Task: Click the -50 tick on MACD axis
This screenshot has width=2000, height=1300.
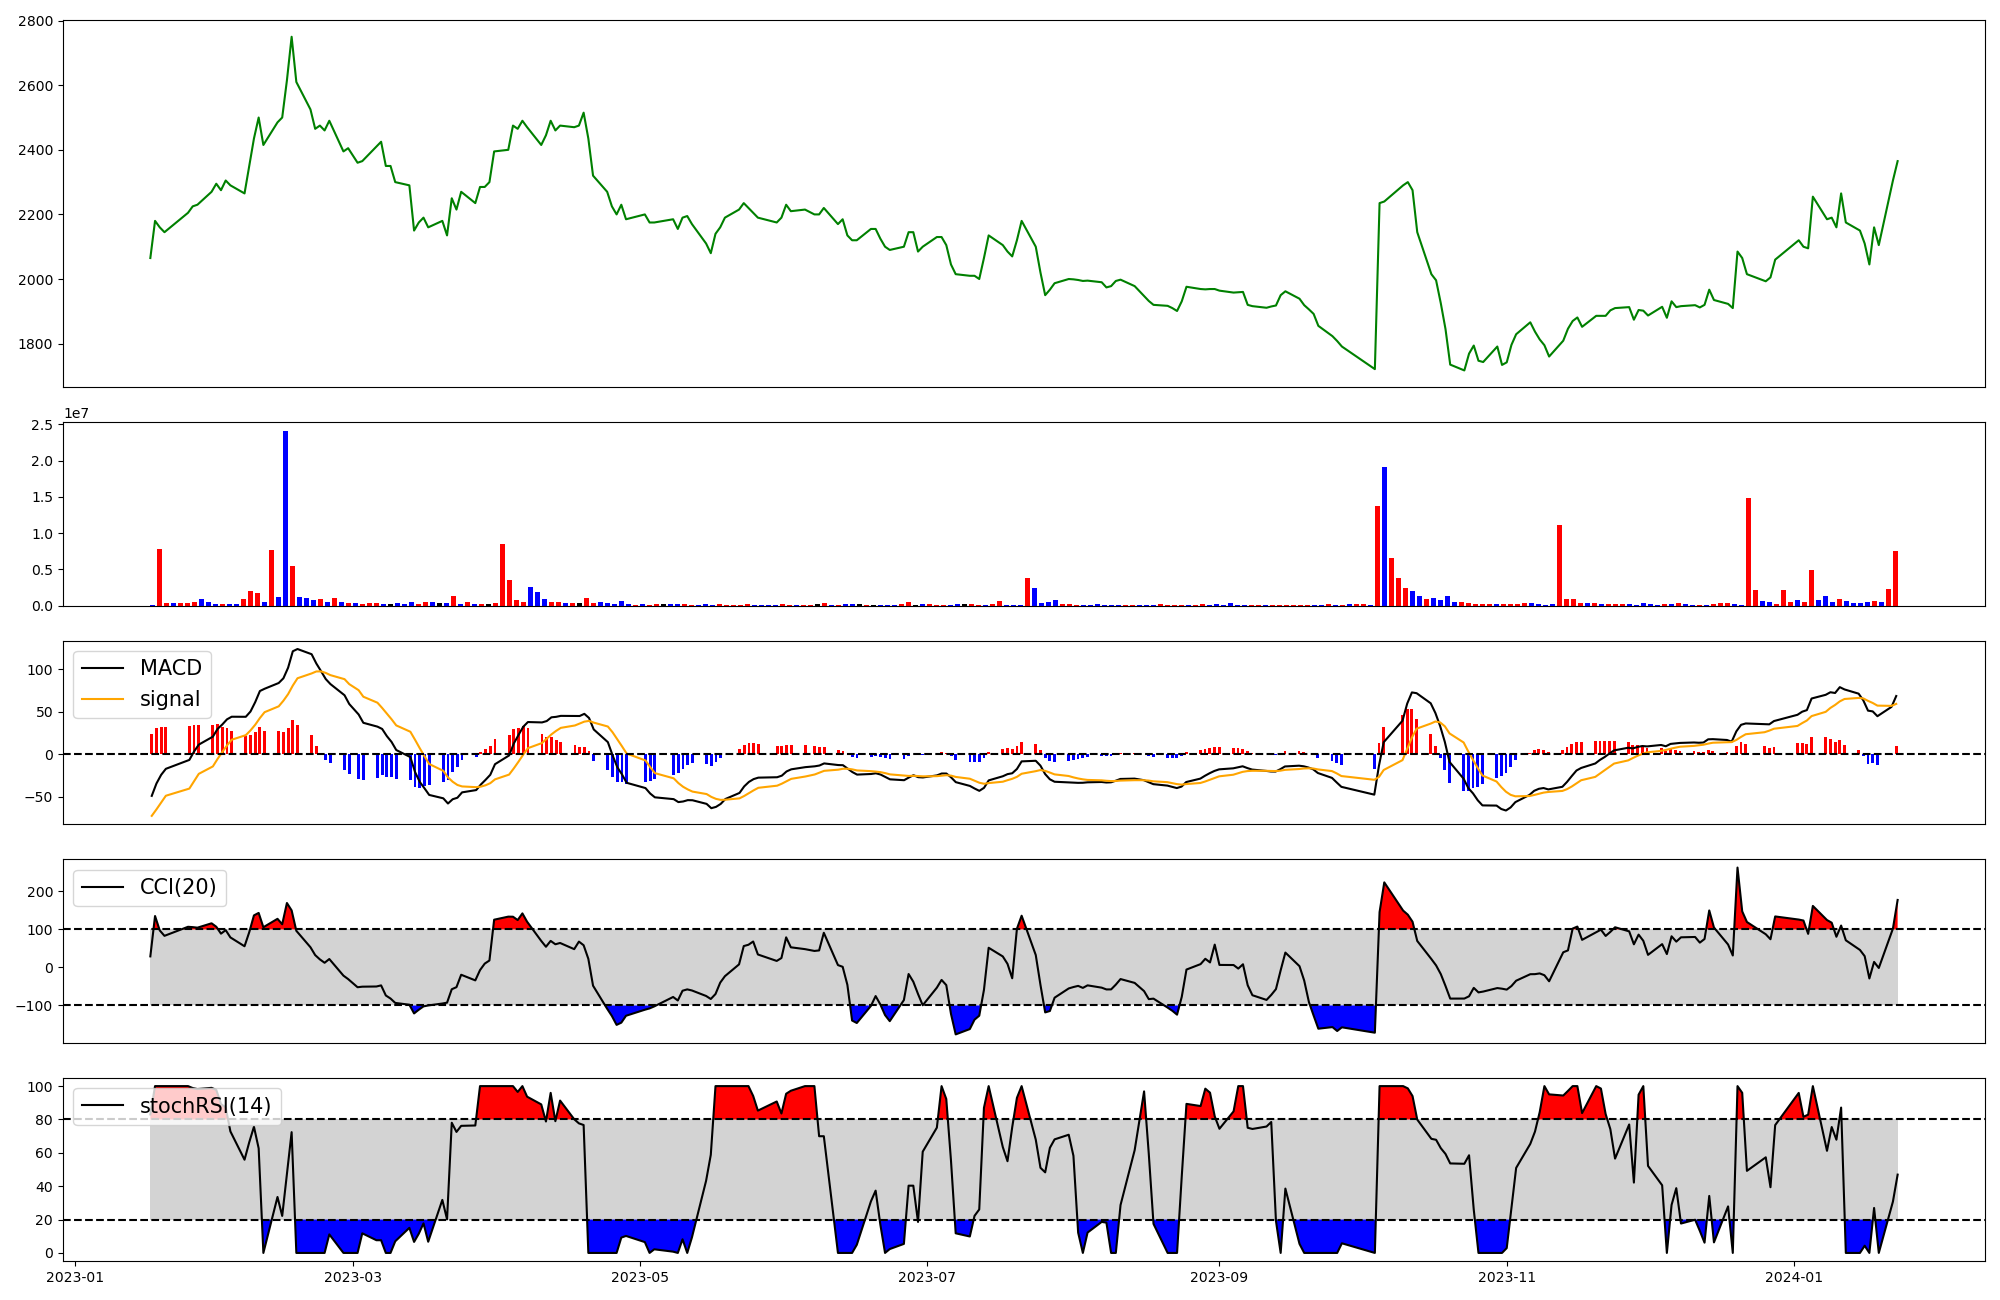Action: (x=39, y=797)
